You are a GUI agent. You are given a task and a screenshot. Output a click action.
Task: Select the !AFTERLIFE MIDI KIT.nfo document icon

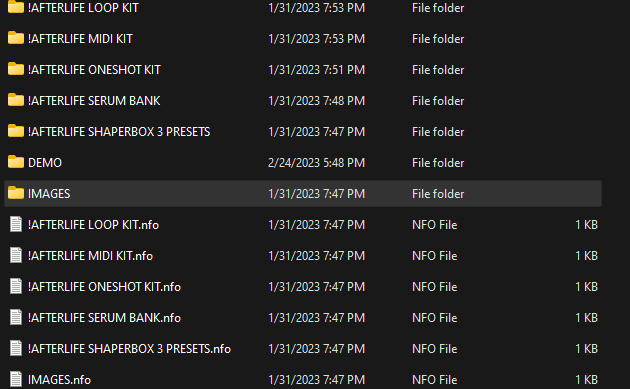[x=16, y=255]
